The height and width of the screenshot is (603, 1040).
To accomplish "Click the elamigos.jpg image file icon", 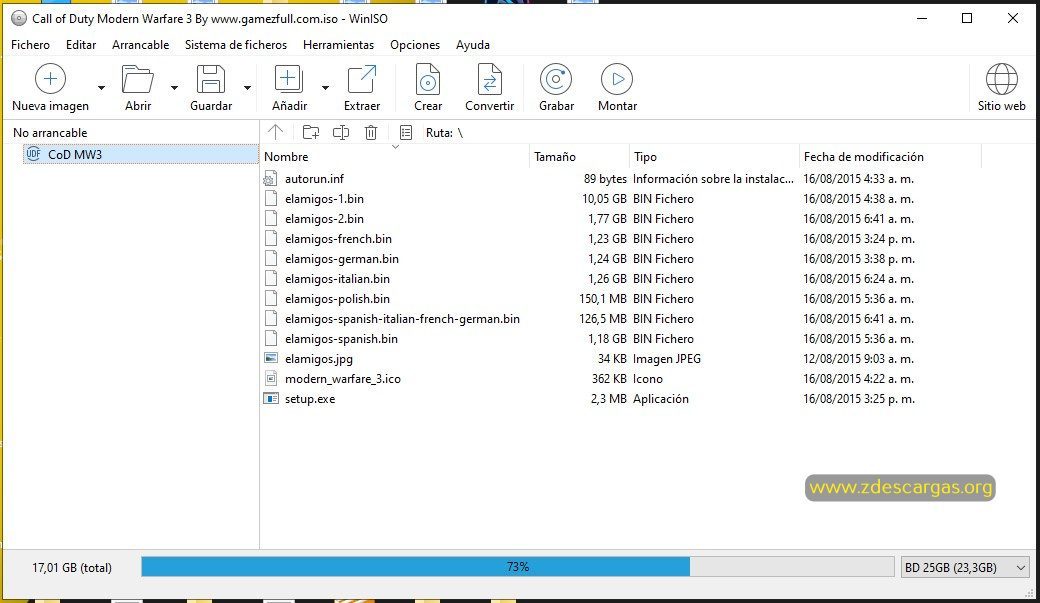I will click(x=271, y=358).
